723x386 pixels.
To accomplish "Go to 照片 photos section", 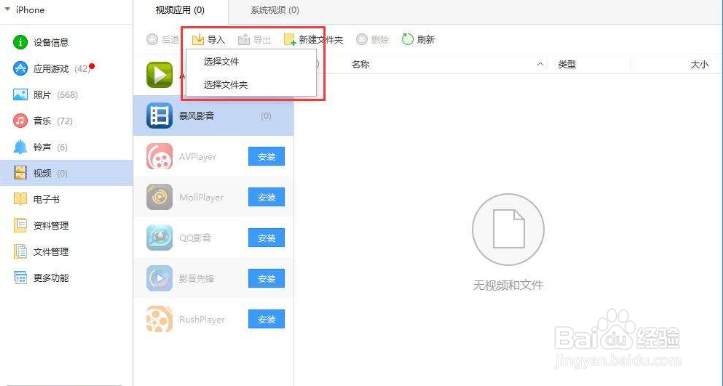I will click(66, 95).
